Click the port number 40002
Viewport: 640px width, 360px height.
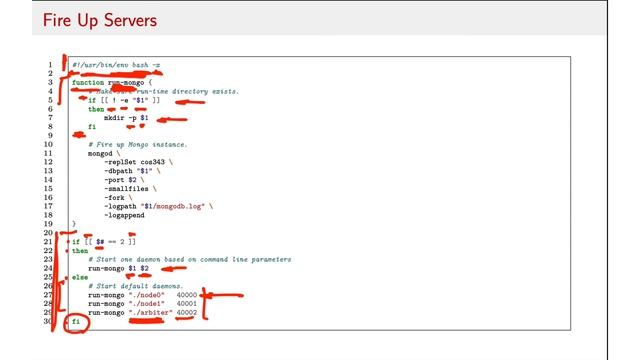187,313
